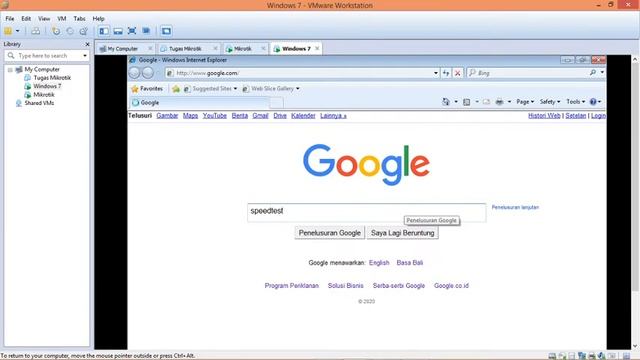640x360 pixels.
Task: Open the Penelusuran lanjutan link
Action: [x=515, y=207]
